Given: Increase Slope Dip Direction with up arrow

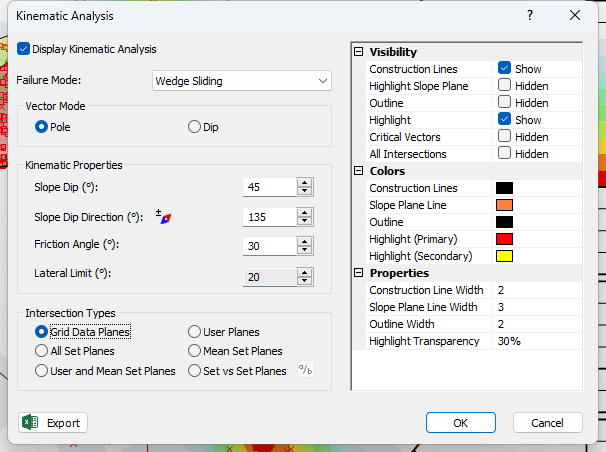Looking at the screenshot, I should pyautogui.click(x=305, y=213).
